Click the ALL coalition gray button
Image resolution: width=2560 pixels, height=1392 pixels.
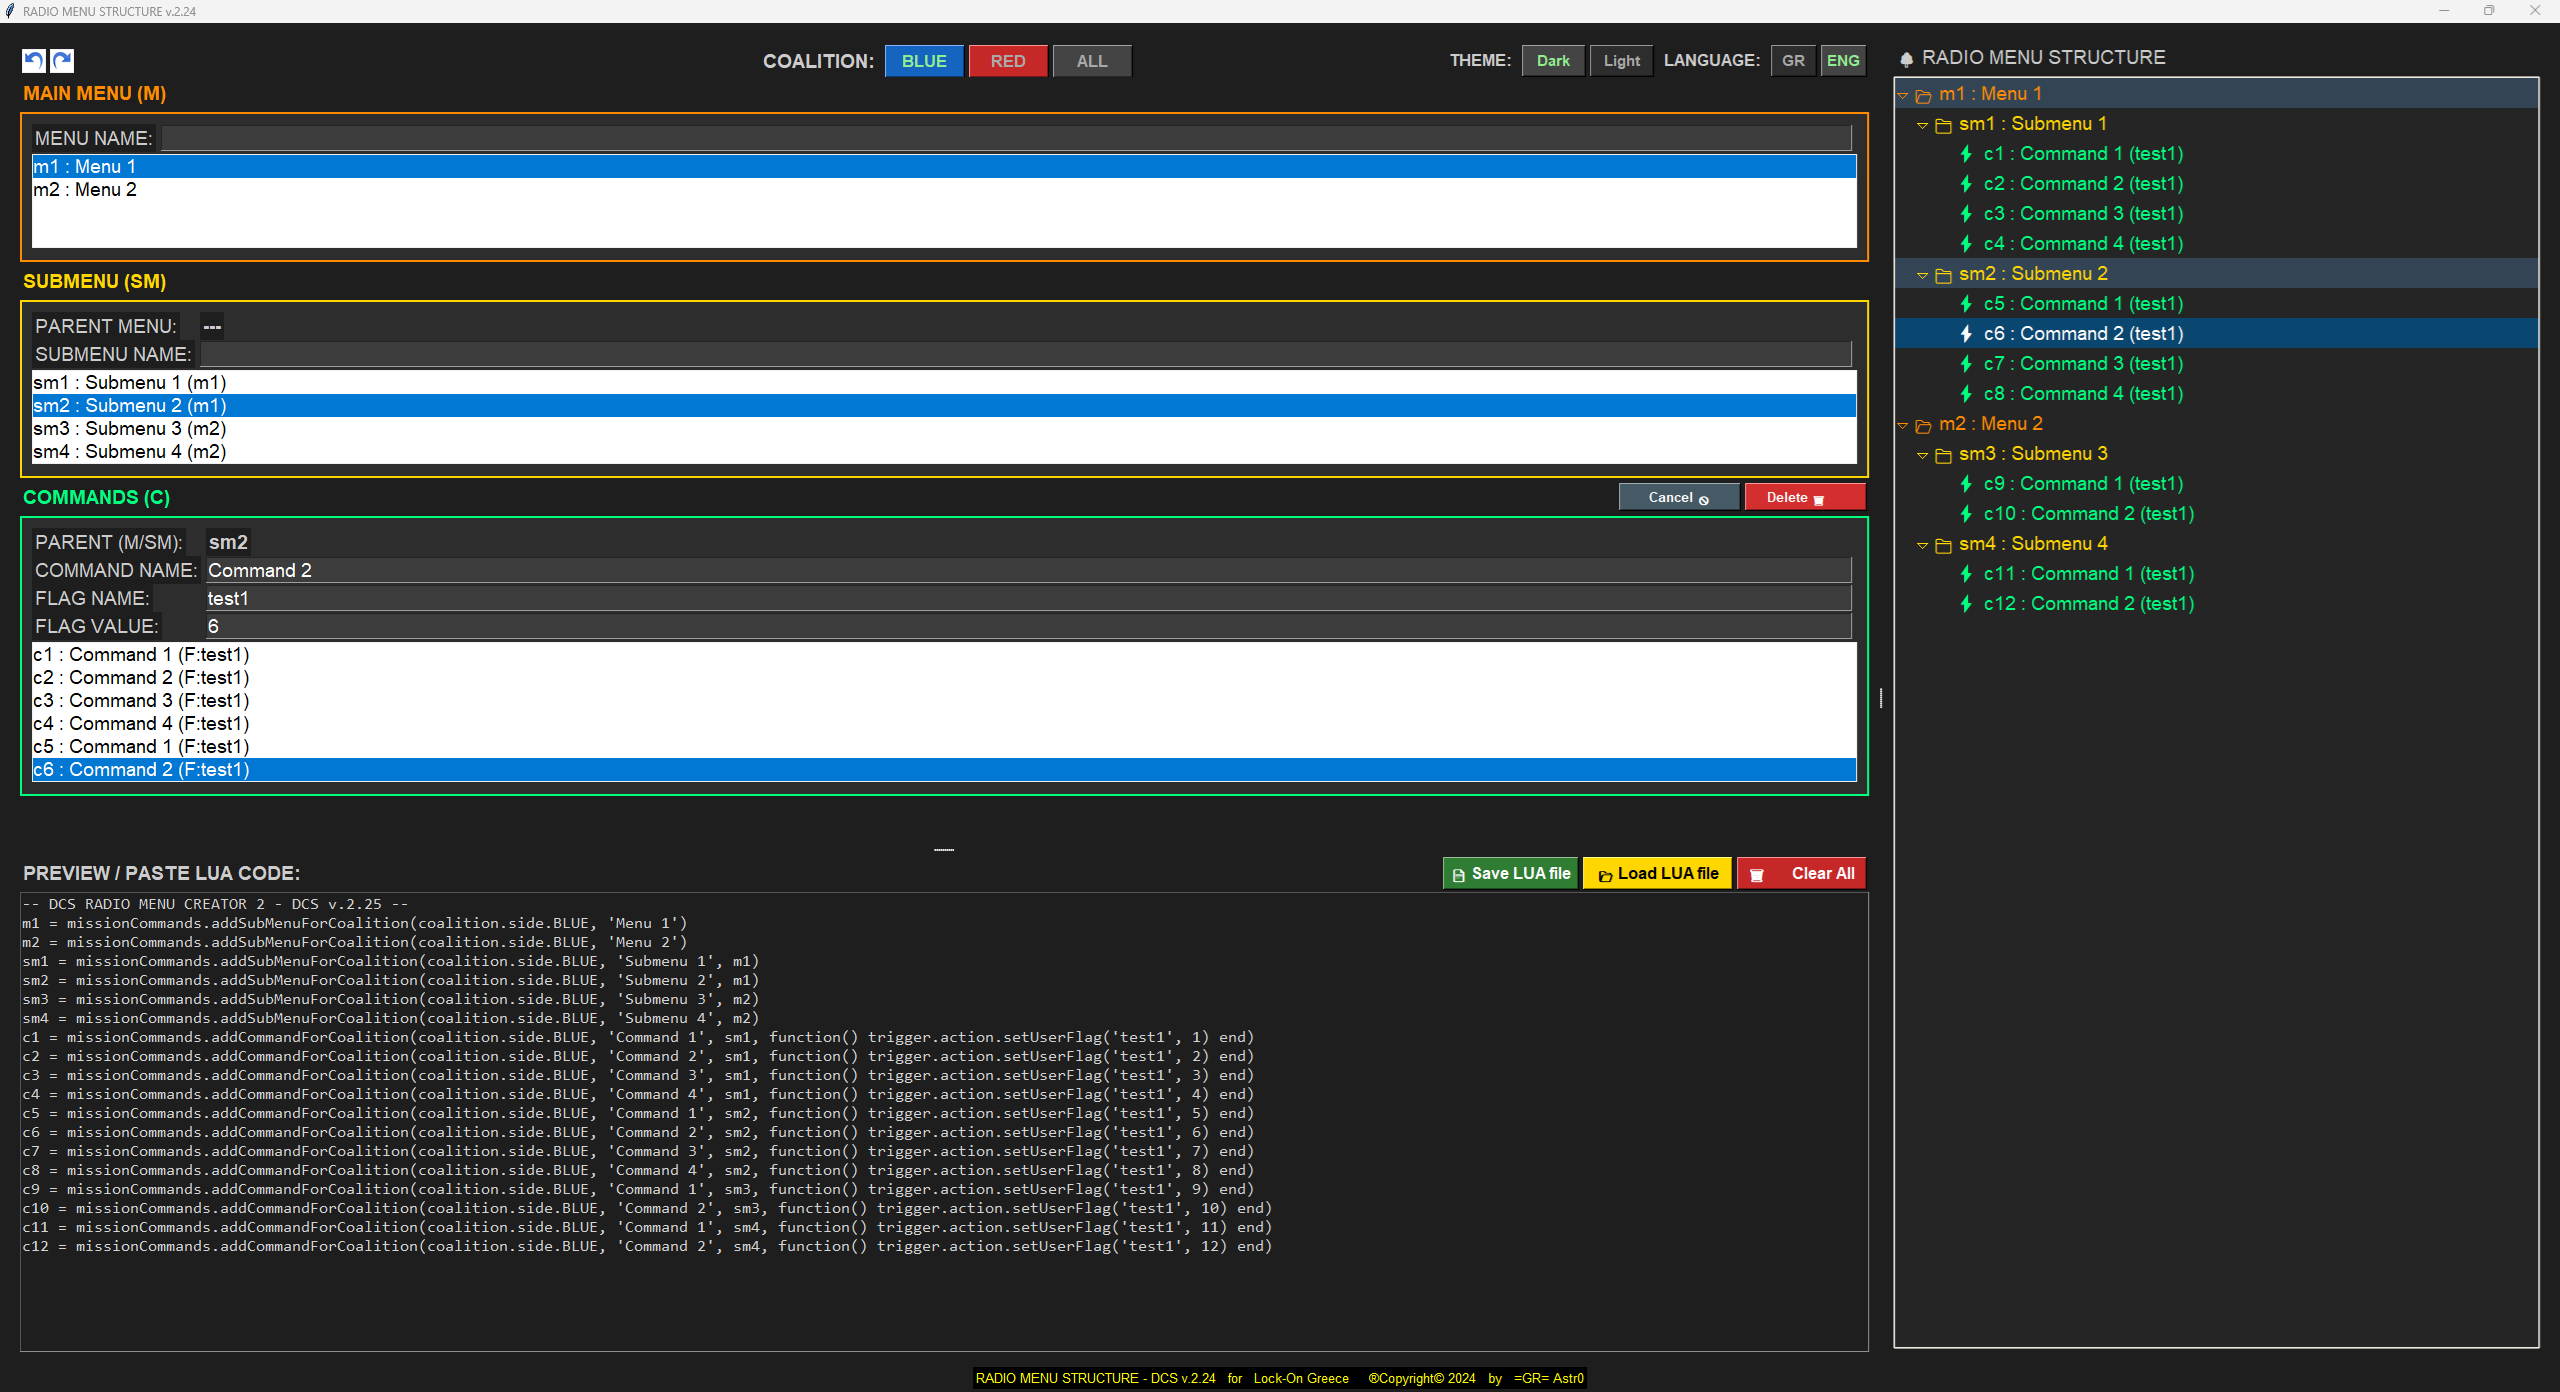(1091, 61)
